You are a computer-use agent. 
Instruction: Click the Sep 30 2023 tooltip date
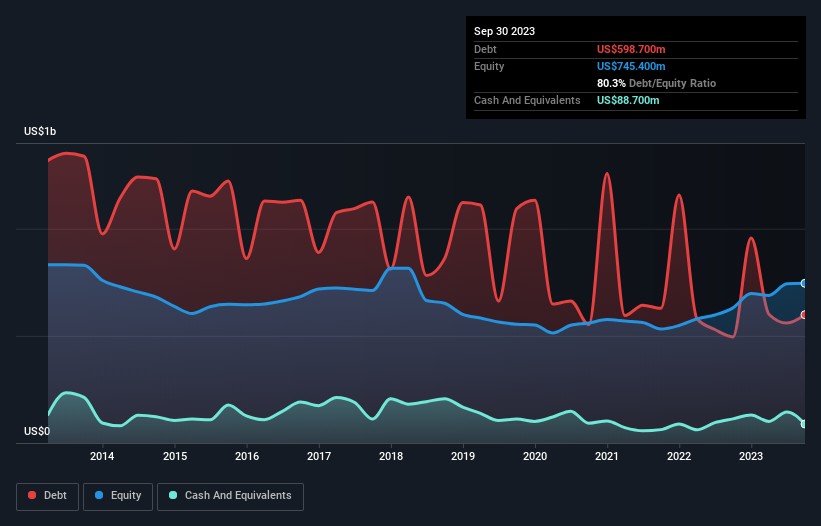(x=504, y=31)
